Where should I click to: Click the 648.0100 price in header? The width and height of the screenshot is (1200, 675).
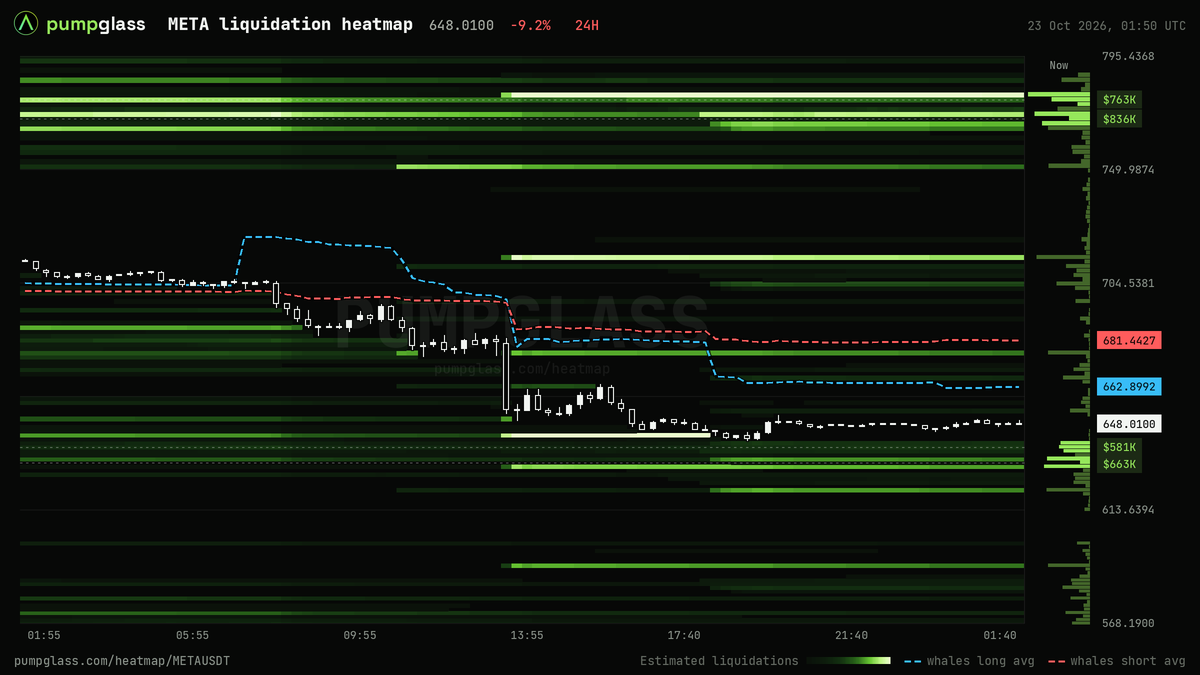click(x=461, y=25)
